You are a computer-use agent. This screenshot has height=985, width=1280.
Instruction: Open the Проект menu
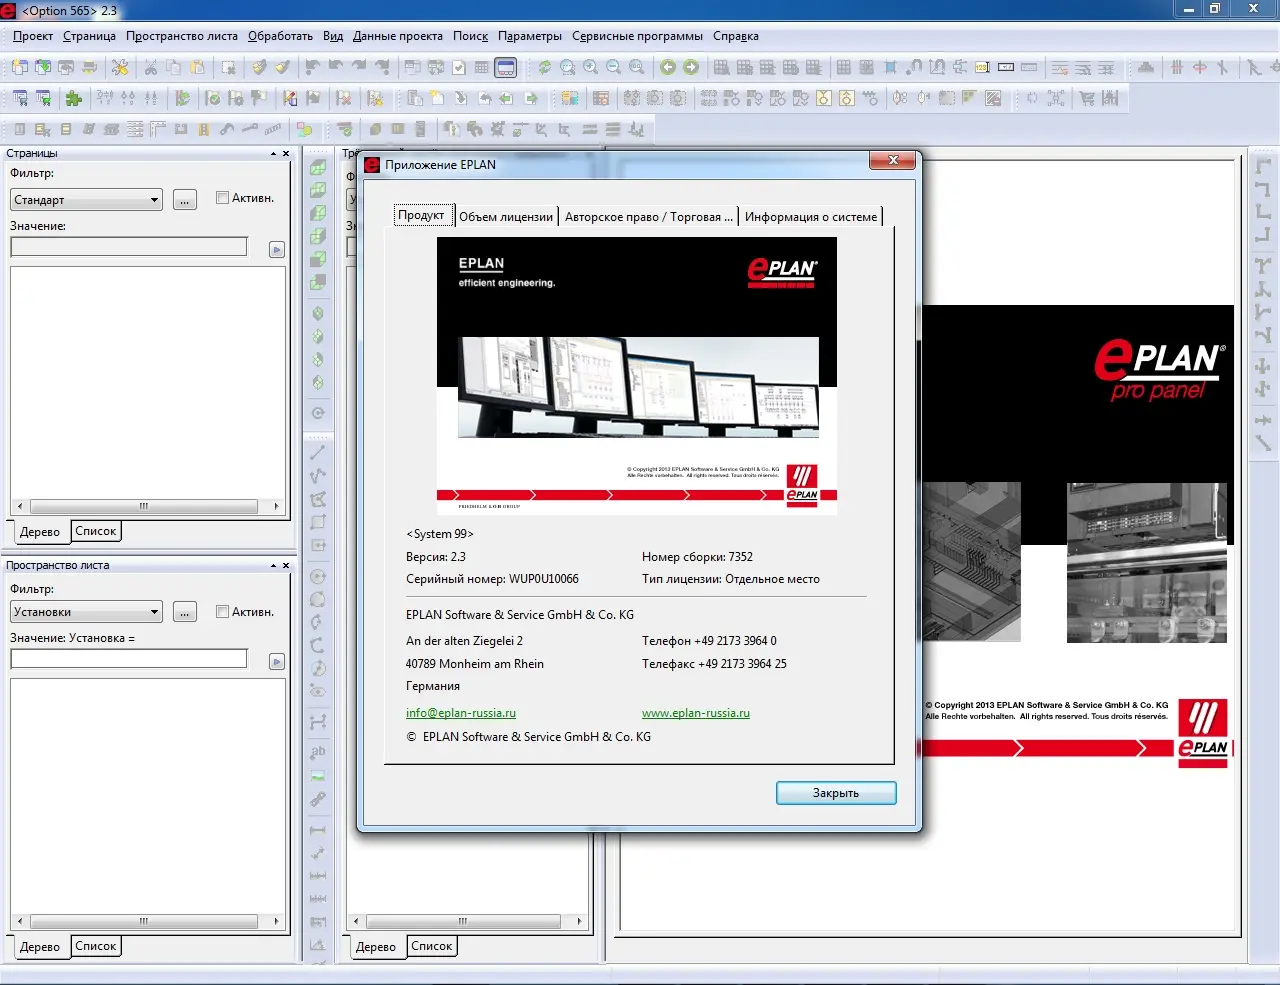[33, 36]
